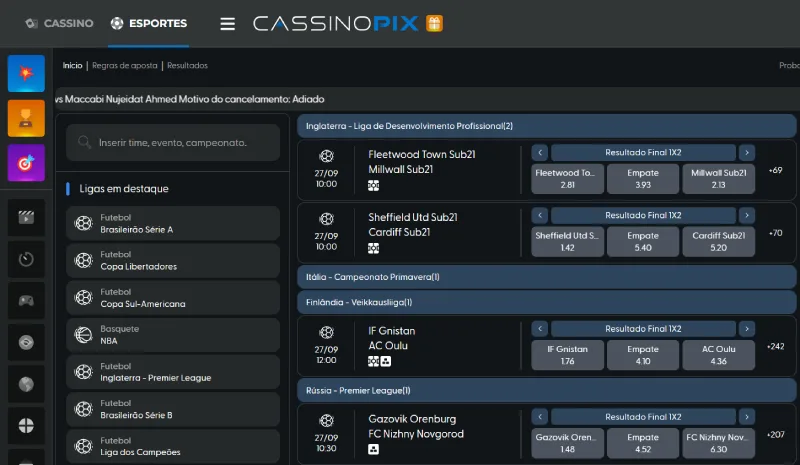This screenshot has height=465, width=800.
Task: Next market arrow for IF Gnistan match
Action: tap(747, 329)
